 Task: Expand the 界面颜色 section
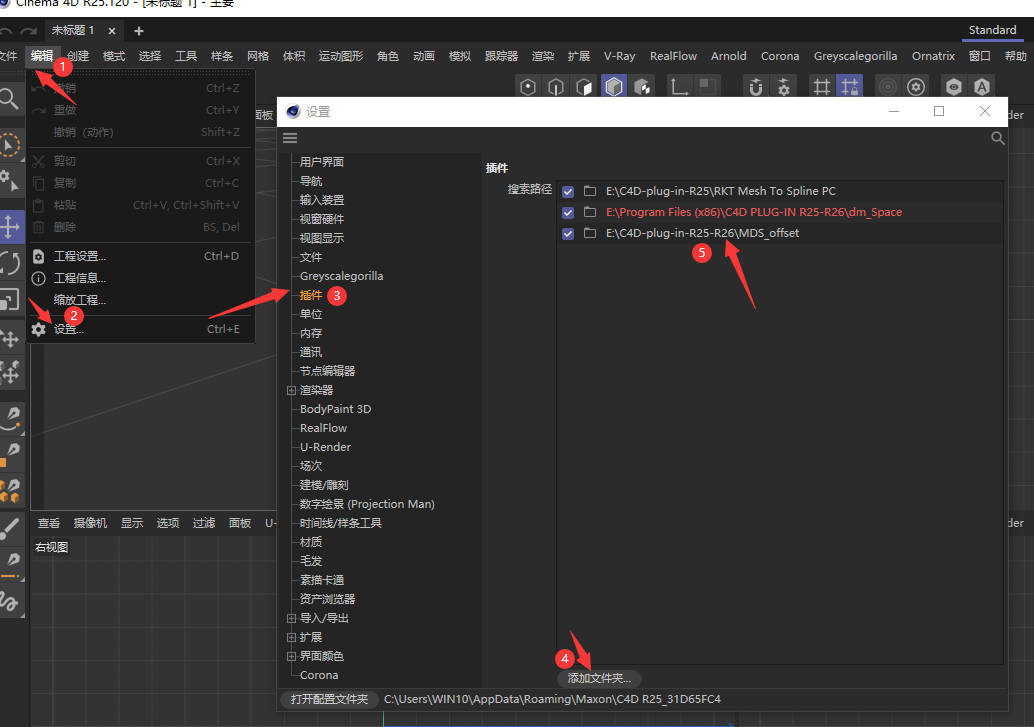click(290, 656)
